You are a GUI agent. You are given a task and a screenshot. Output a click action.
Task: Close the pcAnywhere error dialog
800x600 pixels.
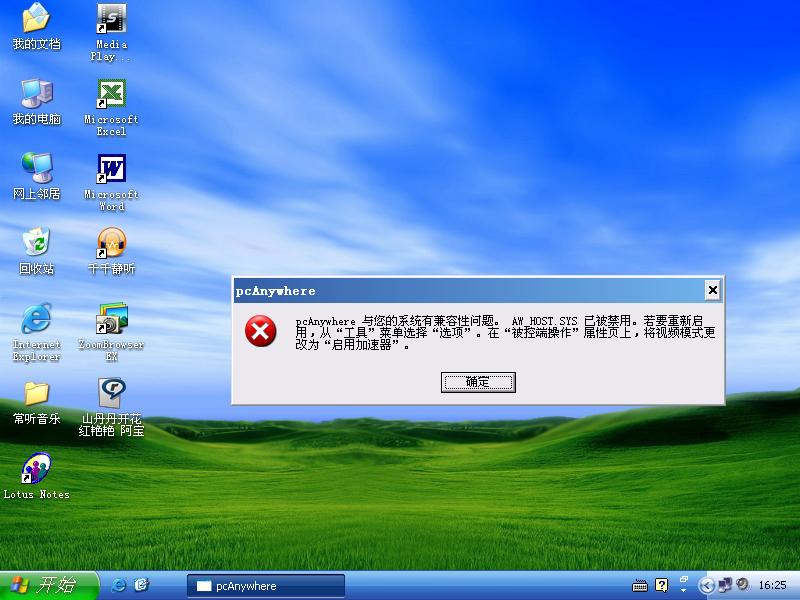point(712,290)
